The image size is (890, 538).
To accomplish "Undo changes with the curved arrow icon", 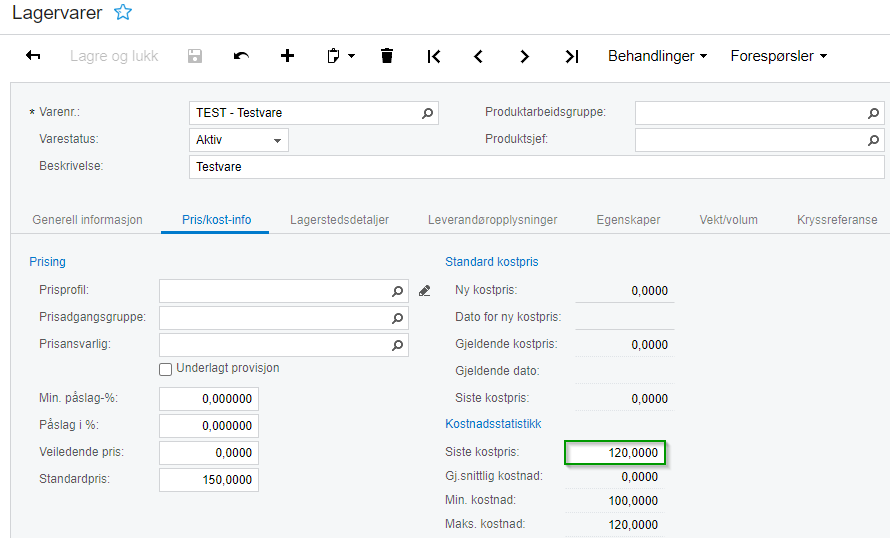I will 241,56.
